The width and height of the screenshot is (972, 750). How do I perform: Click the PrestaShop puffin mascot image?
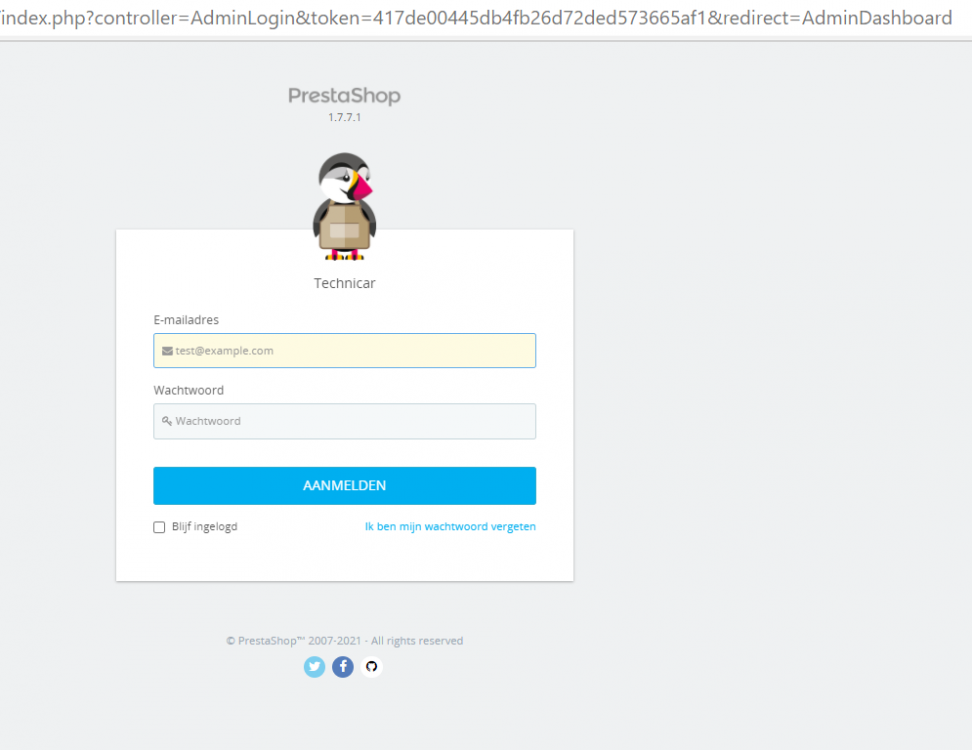(x=345, y=206)
